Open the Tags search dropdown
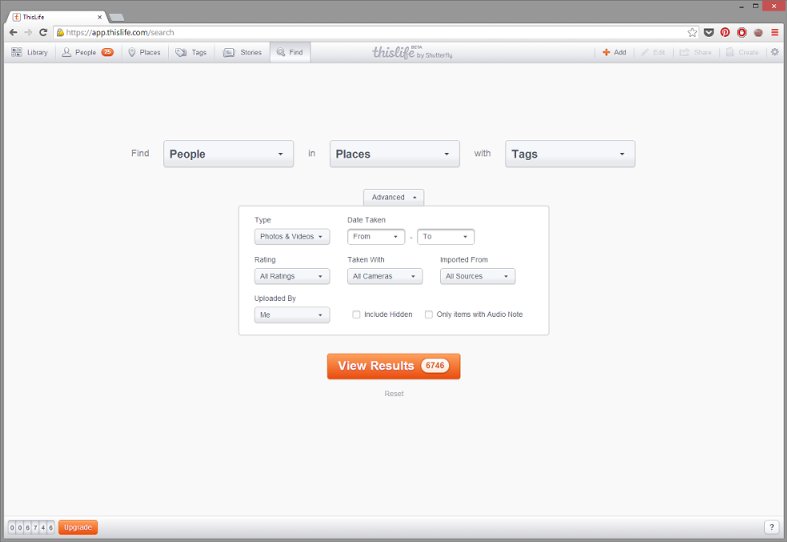The height and width of the screenshot is (542, 787). 570,154
